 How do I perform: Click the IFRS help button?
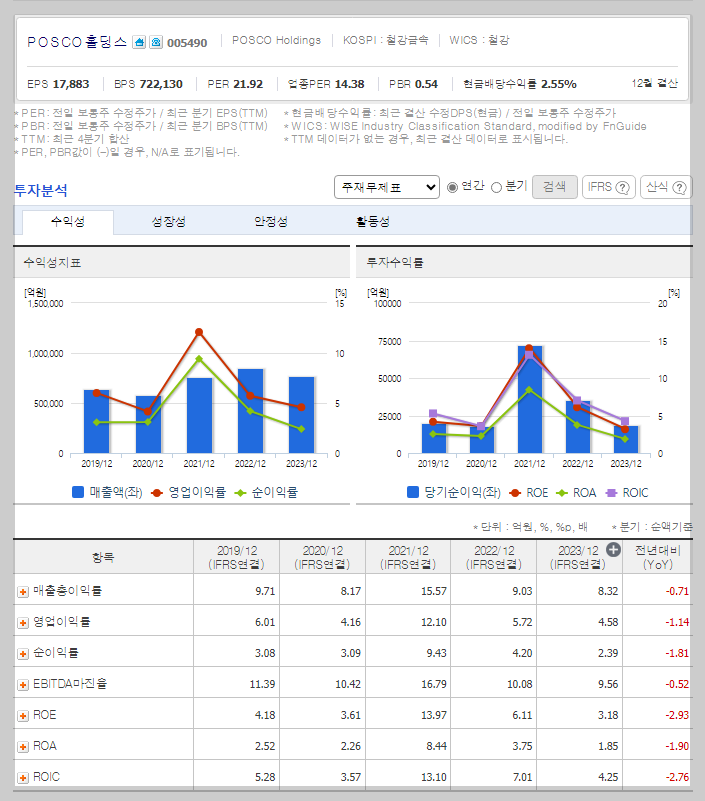(x=608, y=187)
